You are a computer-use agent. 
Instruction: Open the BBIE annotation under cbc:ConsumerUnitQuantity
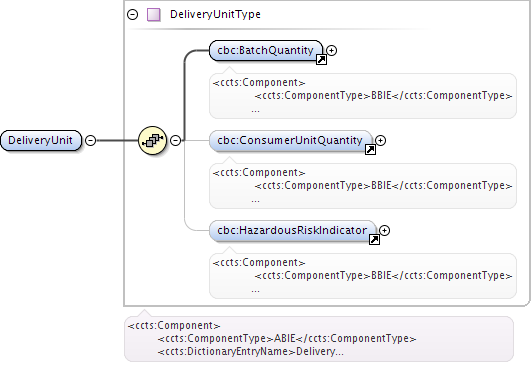point(363,186)
